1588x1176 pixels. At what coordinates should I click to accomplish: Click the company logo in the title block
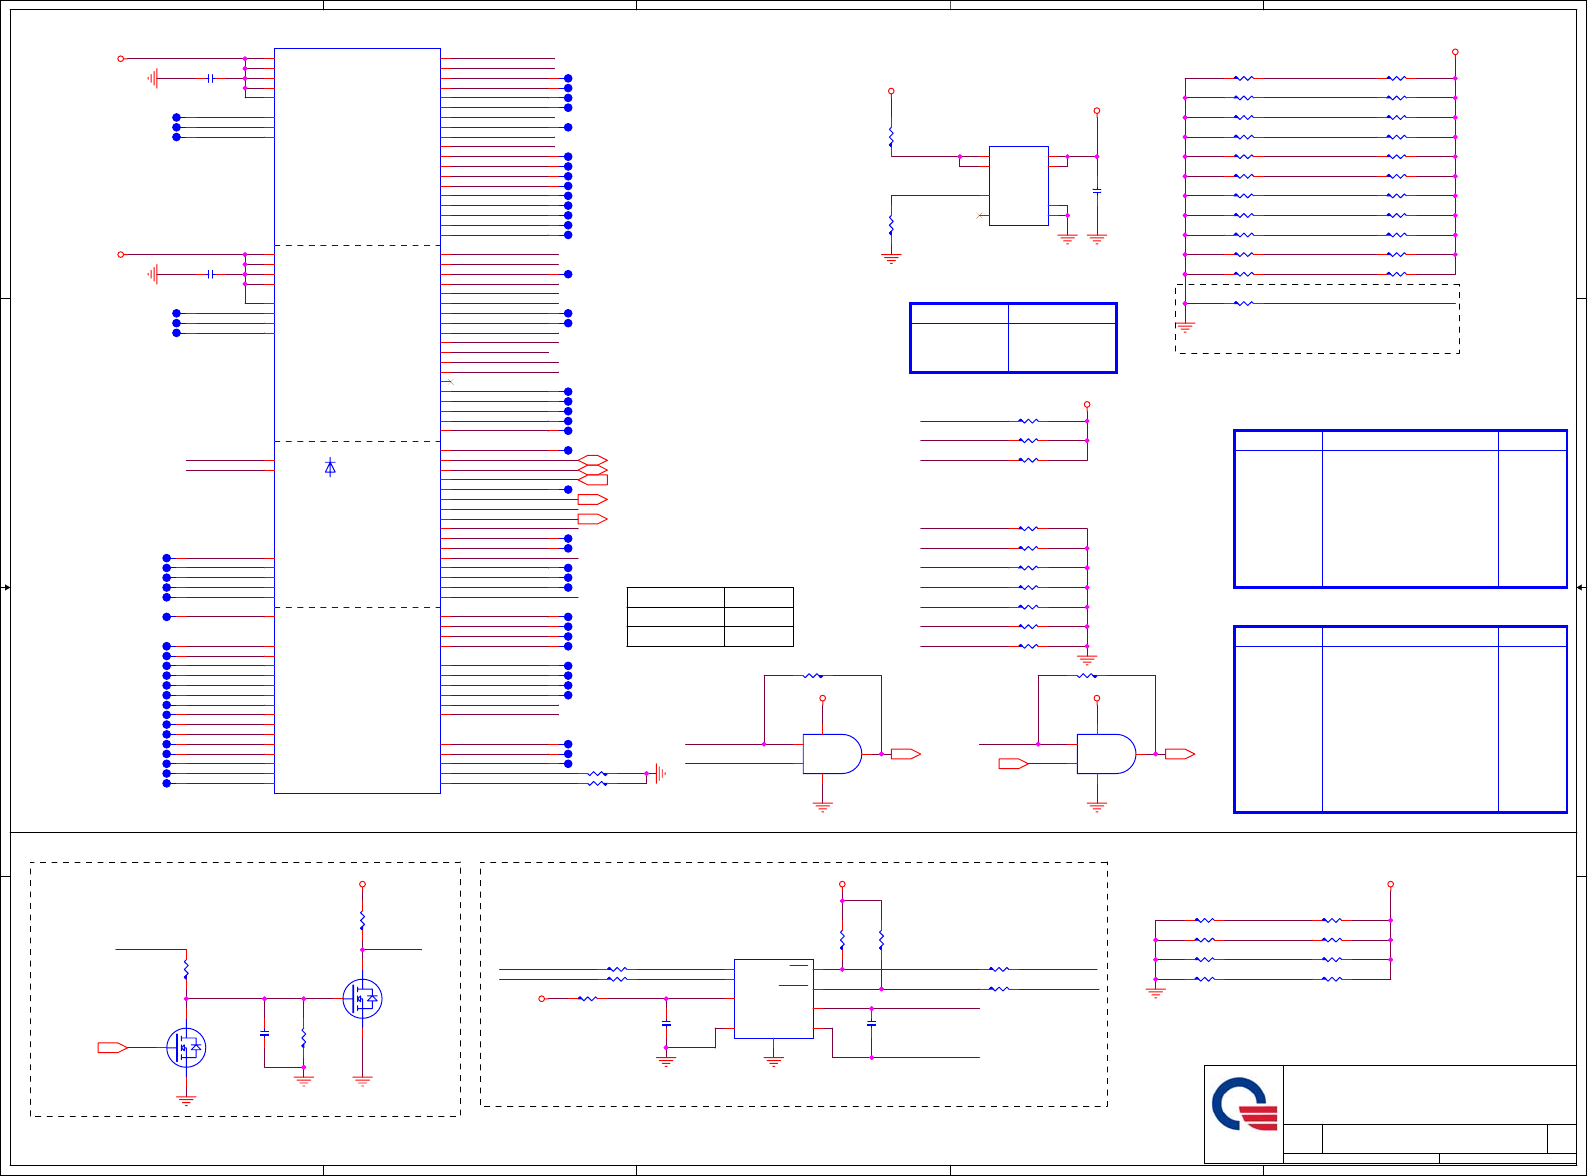click(1244, 1104)
